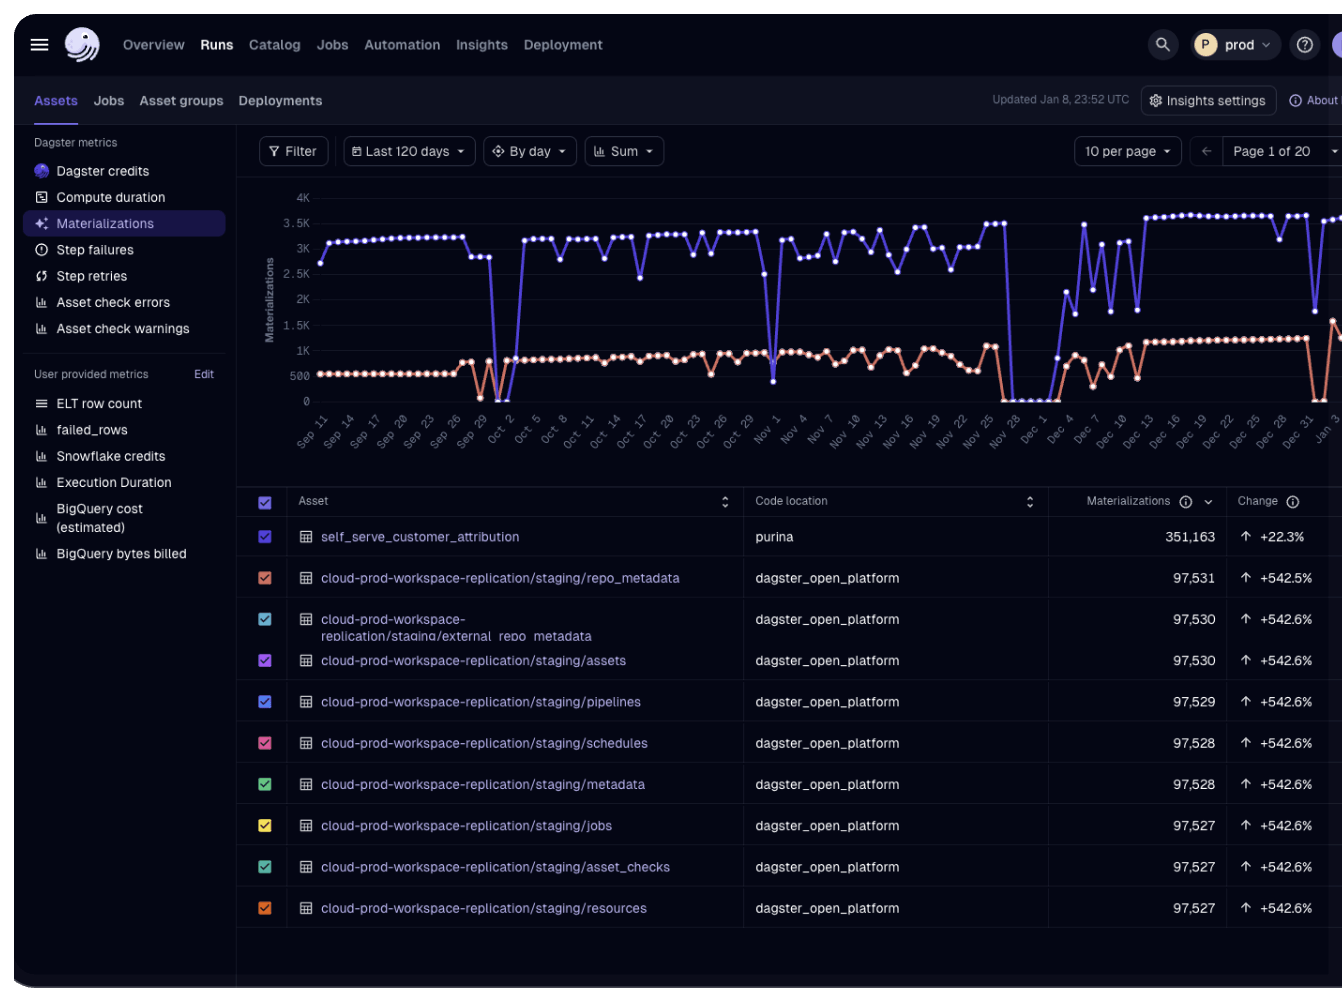Click the Asset check errors chart icon
This screenshot has width=1342, height=988.
42,302
